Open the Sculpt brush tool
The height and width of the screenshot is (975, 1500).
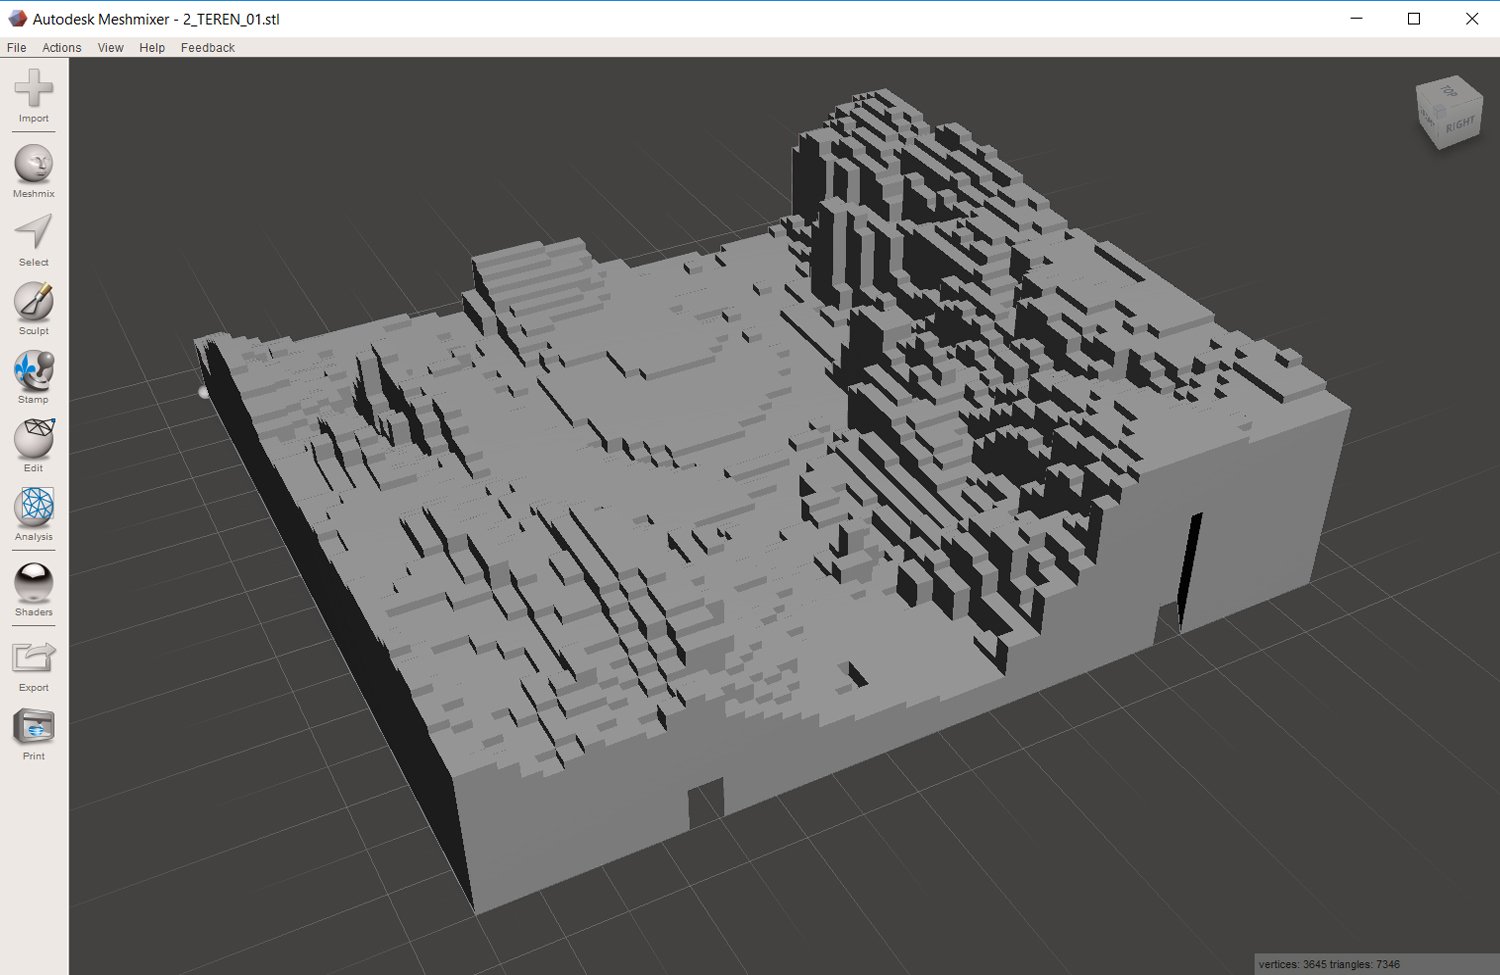33,308
